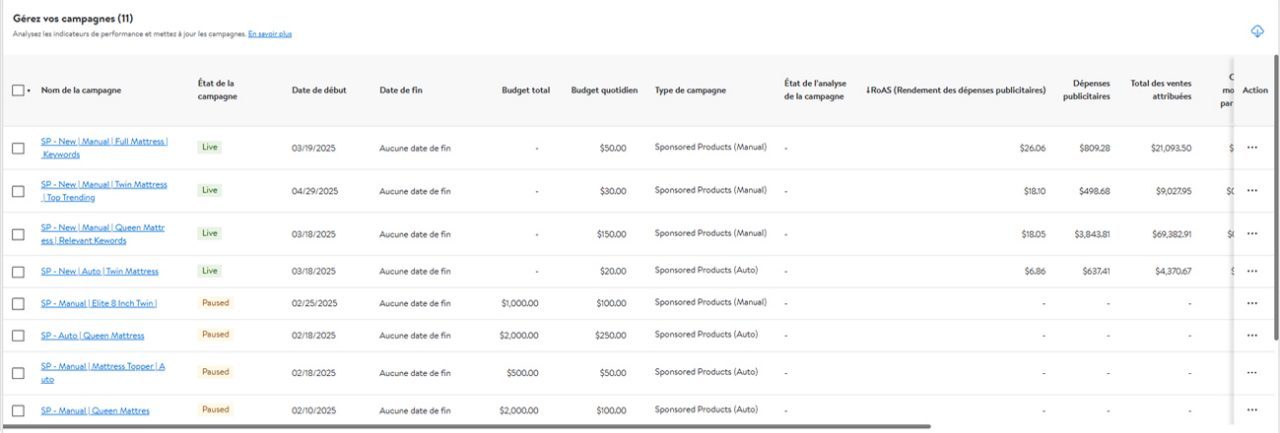Click the Budget quotidien column header
Screen dimensions: 1280x433
coord(604,90)
